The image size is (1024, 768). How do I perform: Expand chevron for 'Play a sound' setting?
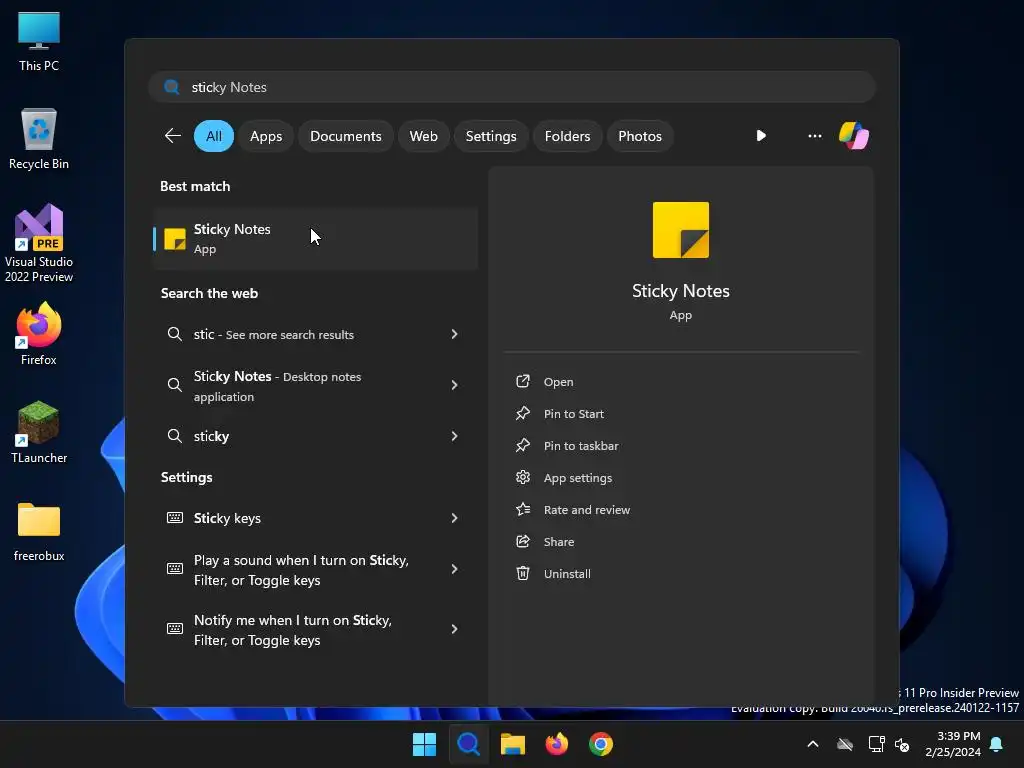coord(455,569)
